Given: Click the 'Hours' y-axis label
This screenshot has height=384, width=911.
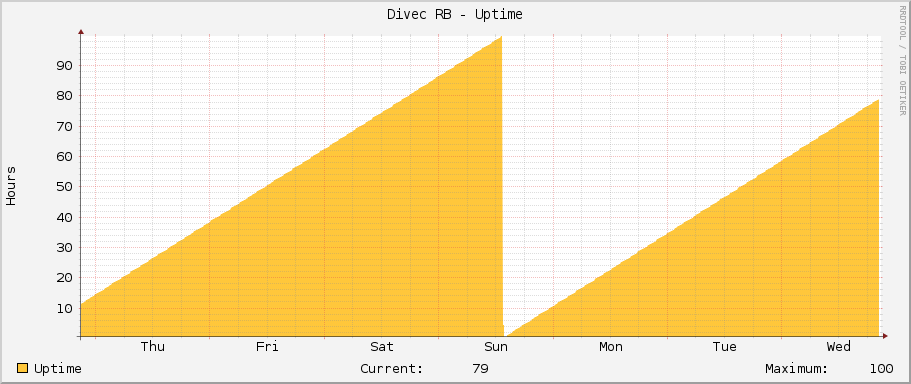Looking at the screenshot, I should [11, 185].
